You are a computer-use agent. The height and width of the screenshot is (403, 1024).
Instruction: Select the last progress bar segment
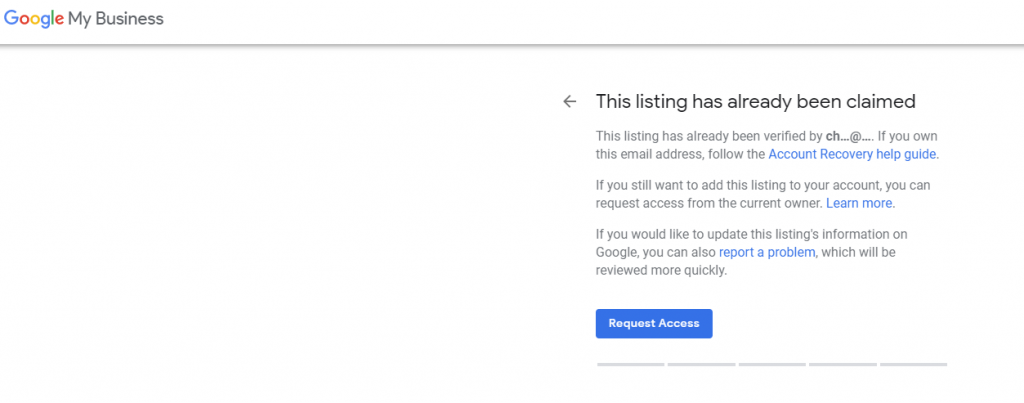pyautogui.click(x=913, y=364)
